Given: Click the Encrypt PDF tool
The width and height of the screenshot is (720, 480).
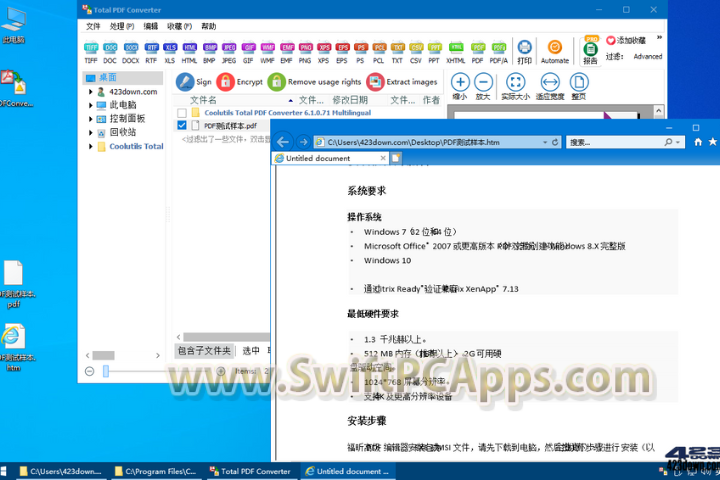Looking at the screenshot, I should (x=239, y=82).
